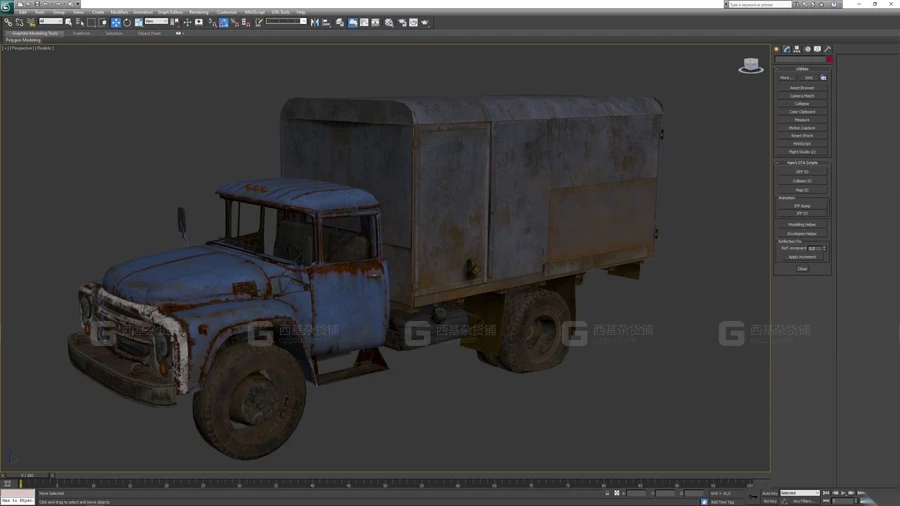The image size is (900, 506).
Task: Click the Use Pivot Point Center icon
Action: [175, 22]
